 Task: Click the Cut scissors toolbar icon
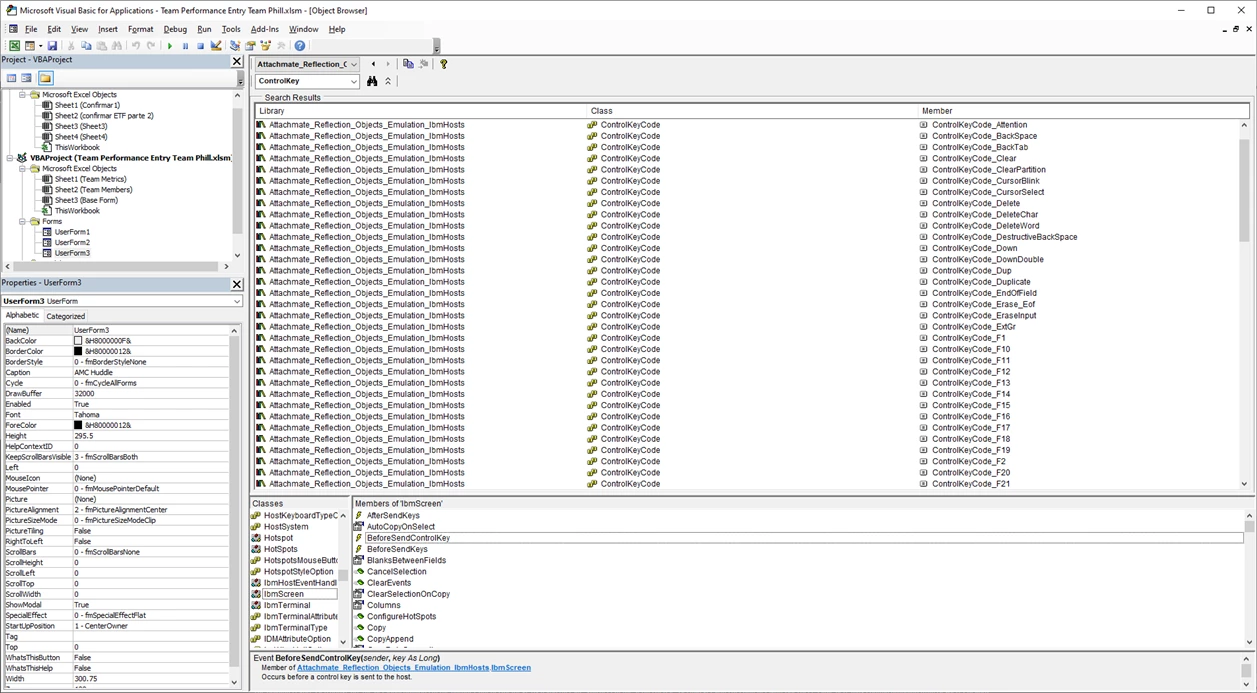(71, 46)
